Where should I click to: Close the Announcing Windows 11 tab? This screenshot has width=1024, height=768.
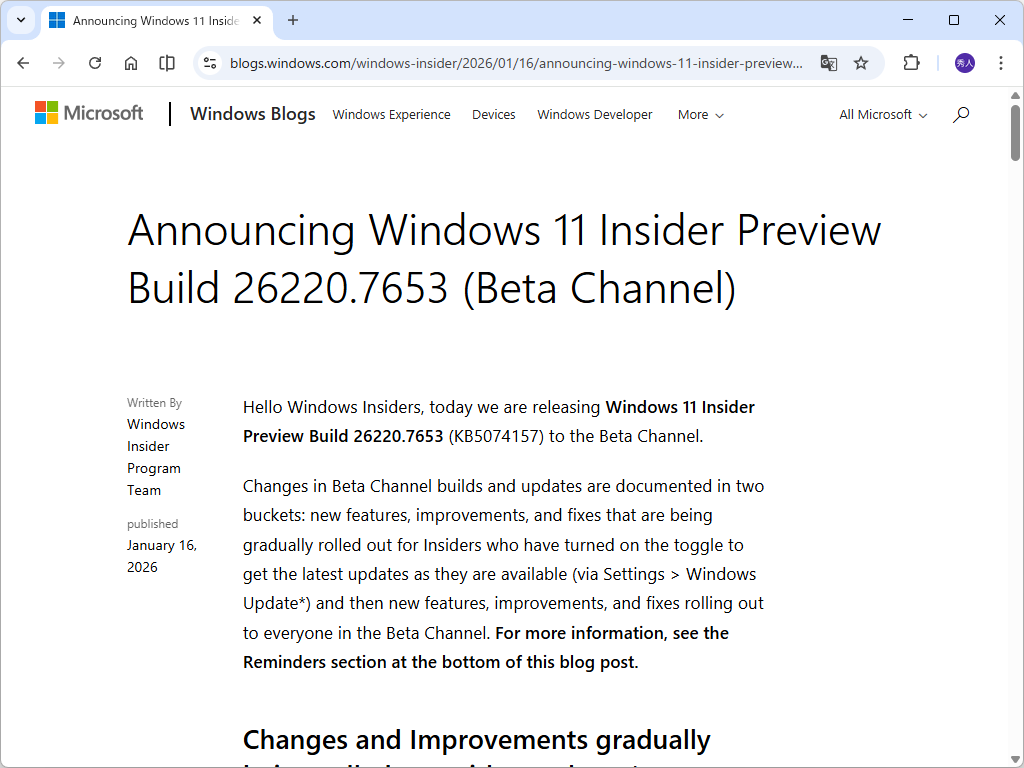tap(257, 20)
